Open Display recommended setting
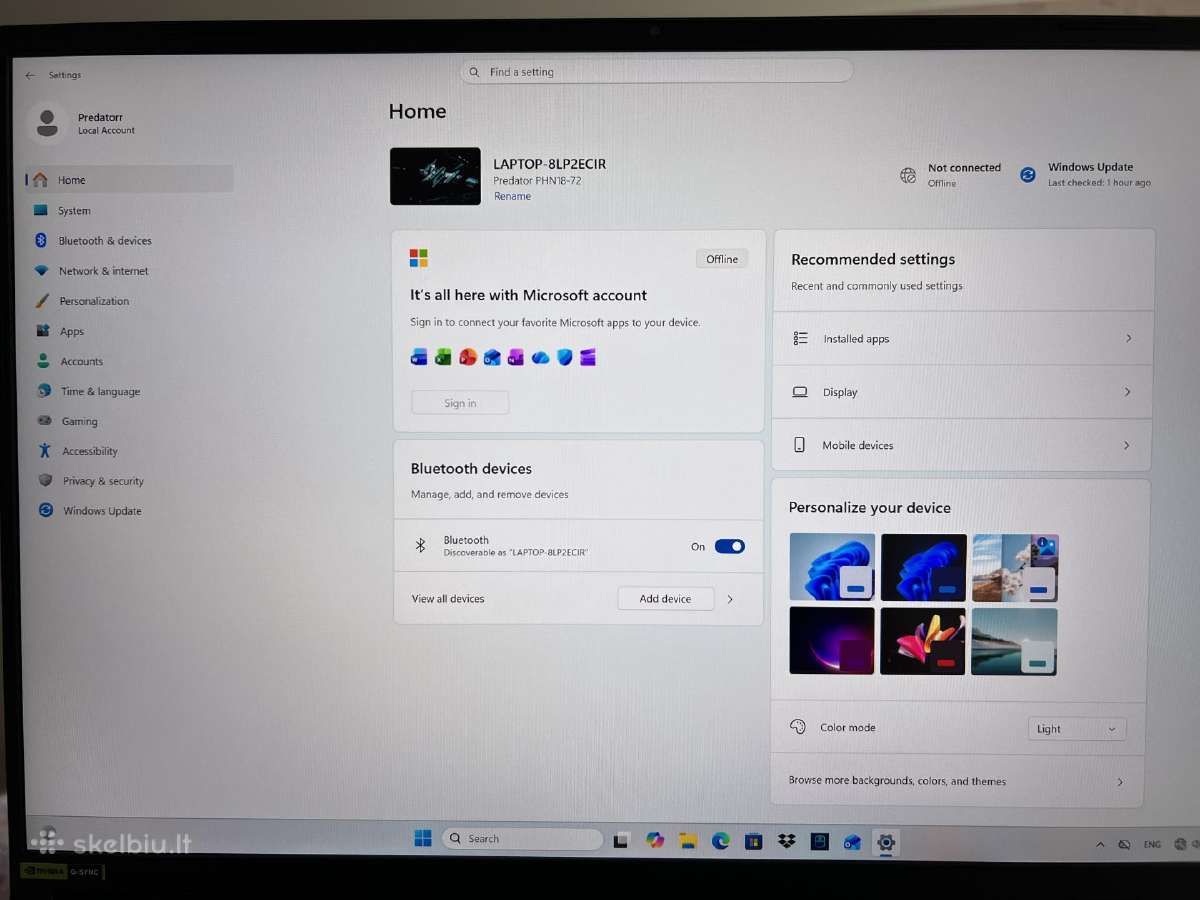This screenshot has height=900, width=1200. 962,392
